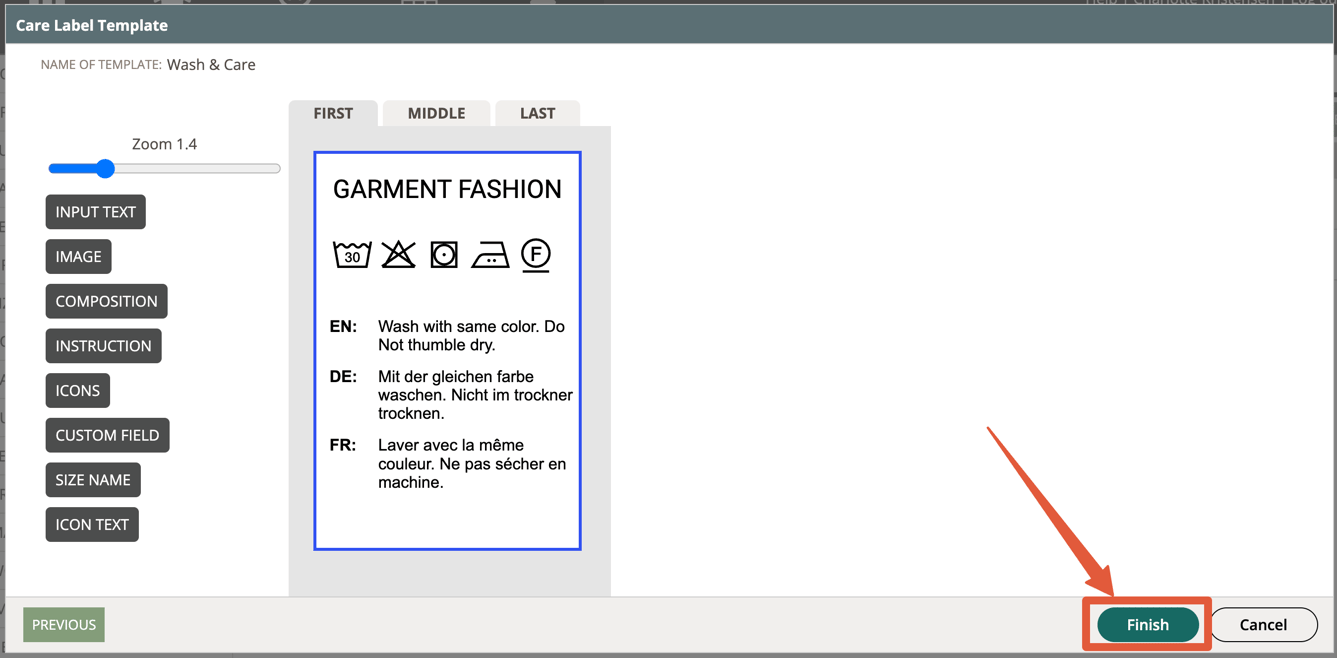Add an ICON TEXT element
Image resolution: width=1337 pixels, height=658 pixels.
point(92,524)
